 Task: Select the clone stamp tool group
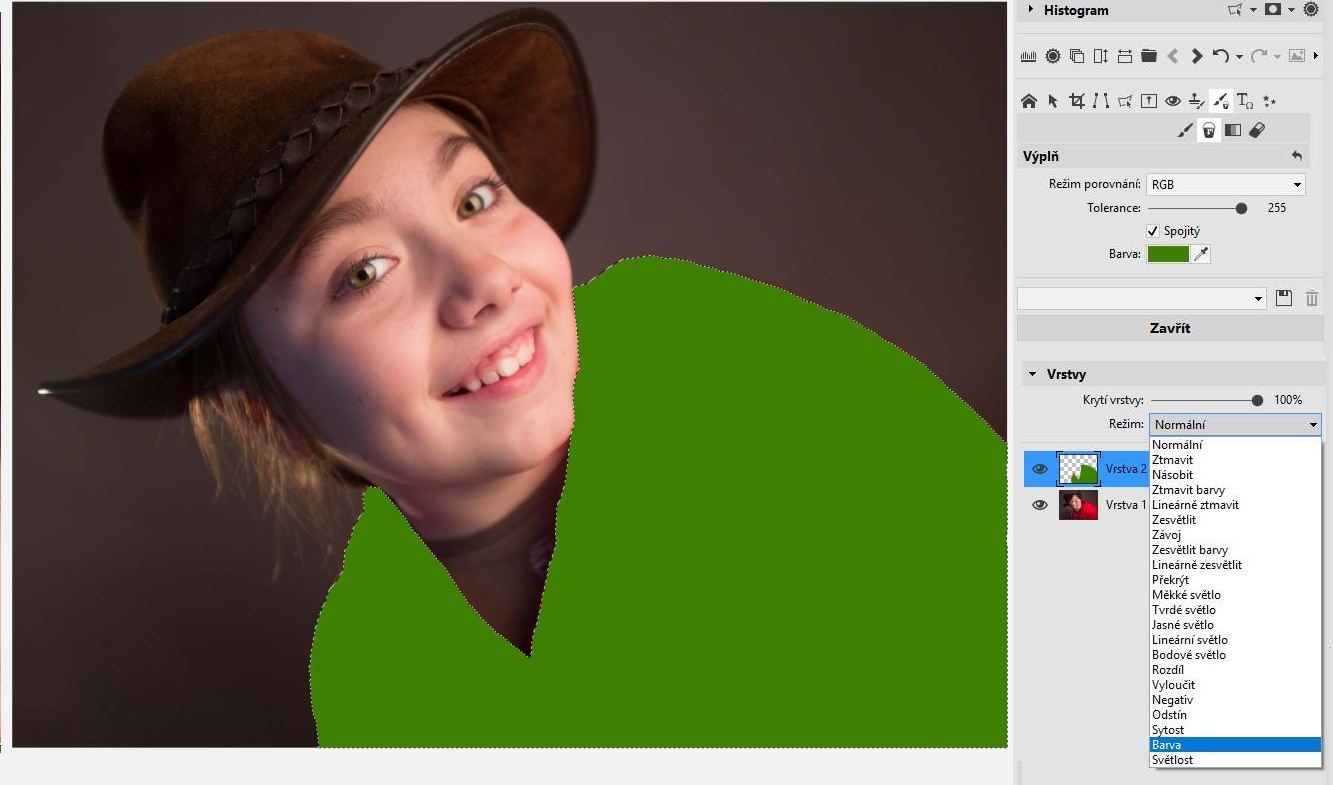click(x=1196, y=101)
